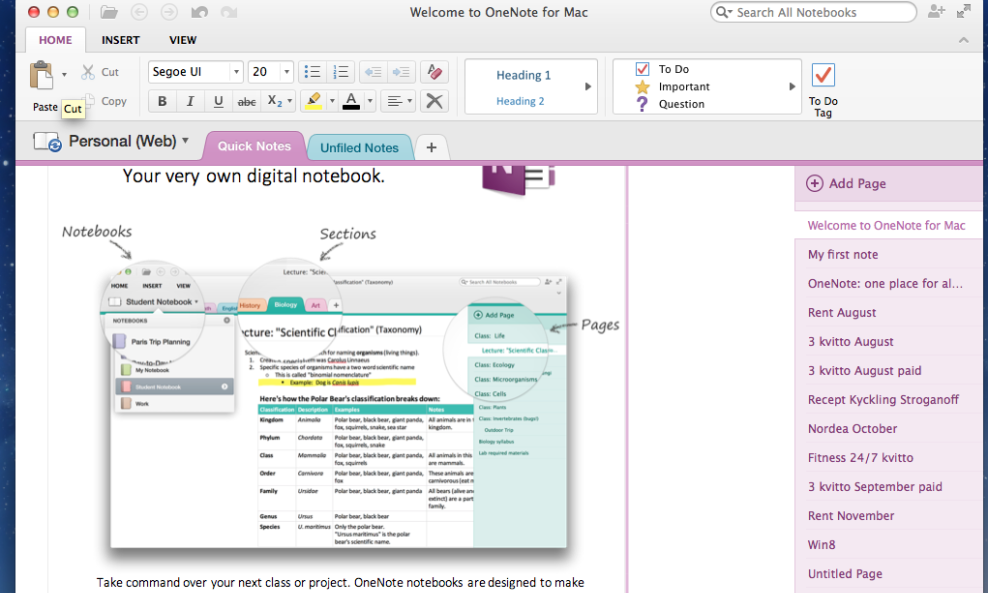The width and height of the screenshot is (988, 593).
Task: Click the clear formatting eraser icon
Action: (434, 72)
